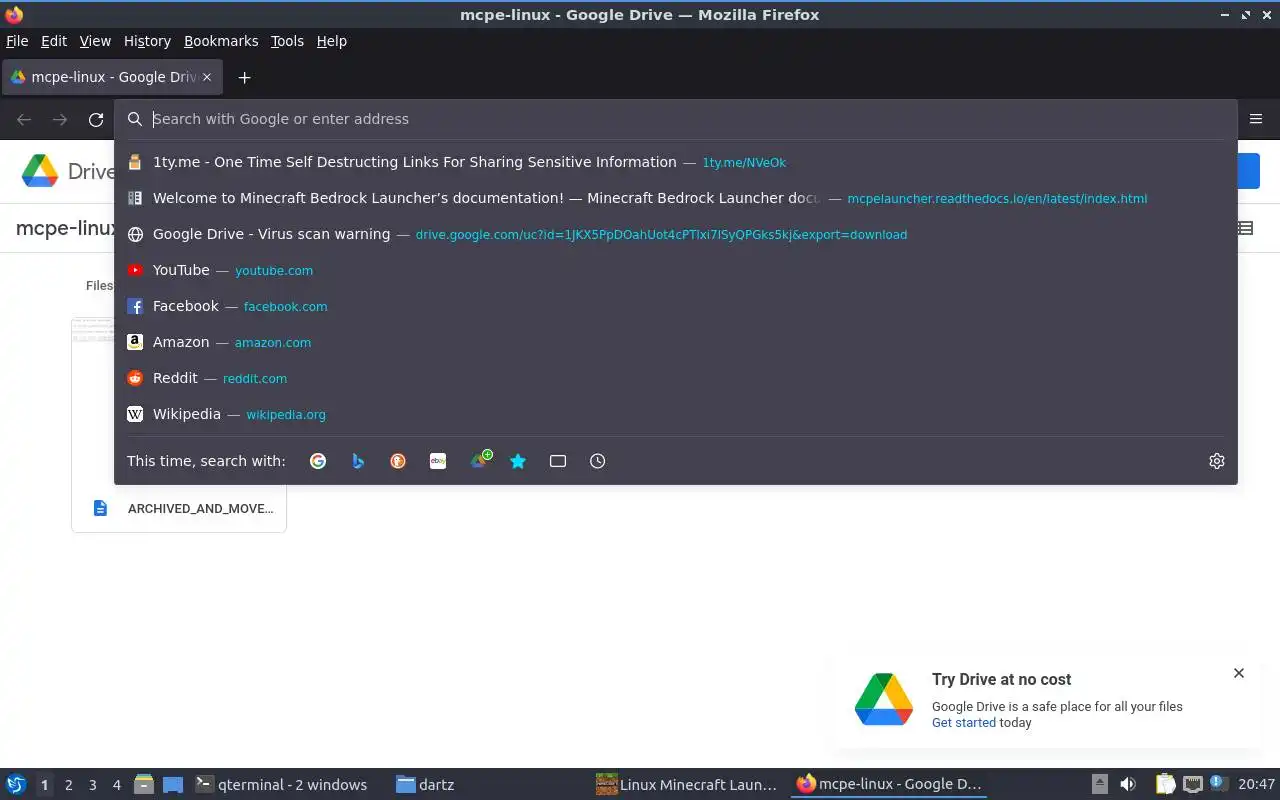
Task: Open file manager from taskbar
Action: [x=143, y=784]
